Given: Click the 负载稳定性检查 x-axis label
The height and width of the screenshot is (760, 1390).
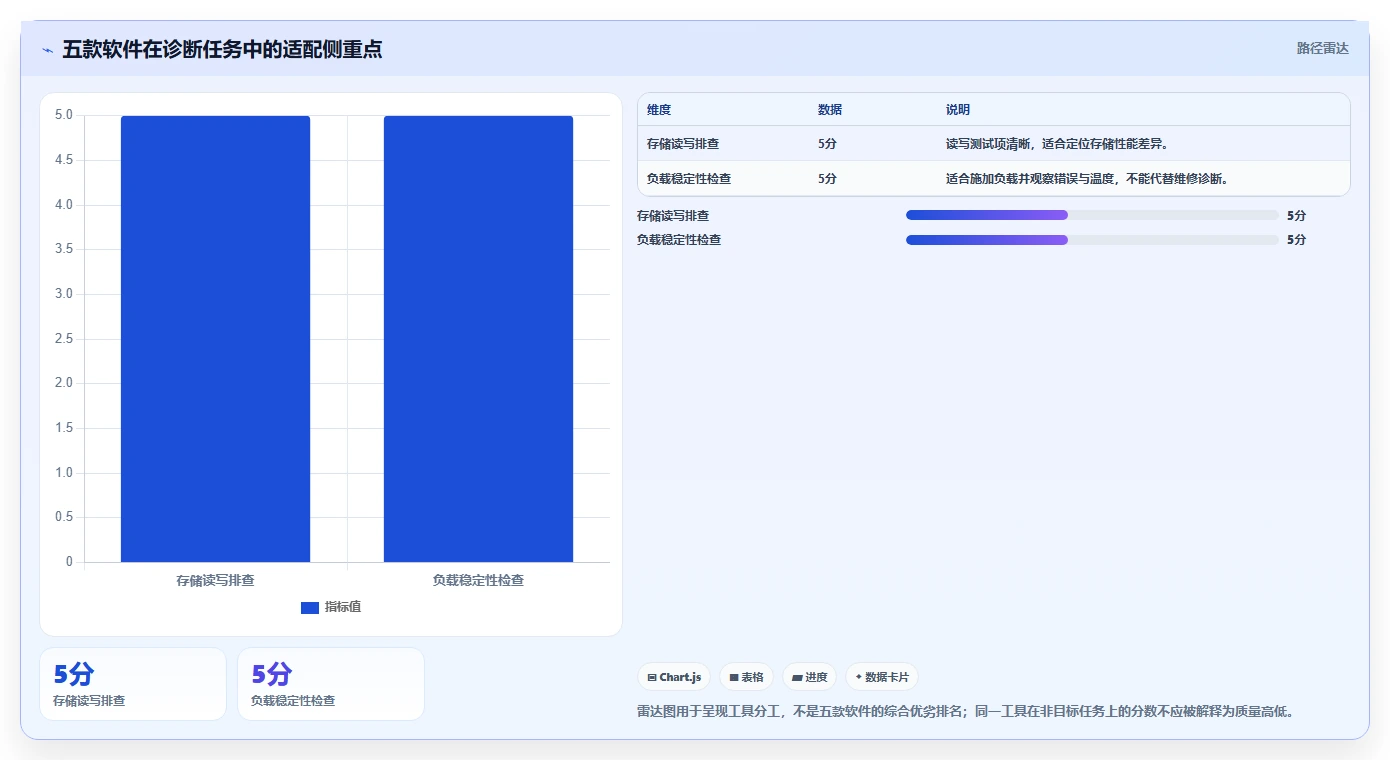Looking at the screenshot, I should [478, 580].
